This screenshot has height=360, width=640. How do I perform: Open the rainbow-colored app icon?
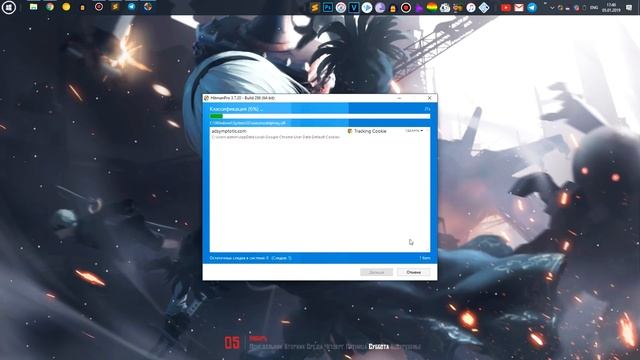pyautogui.click(x=432, y=7)
